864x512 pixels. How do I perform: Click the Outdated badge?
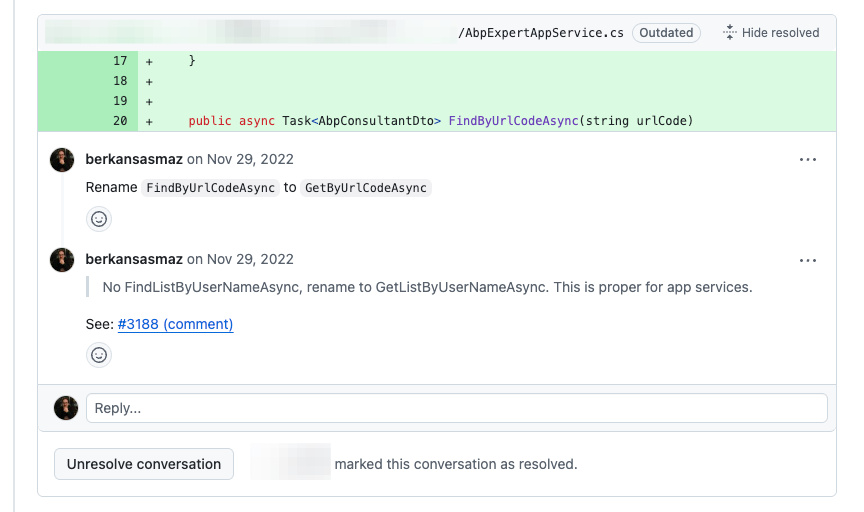point(666,33)
